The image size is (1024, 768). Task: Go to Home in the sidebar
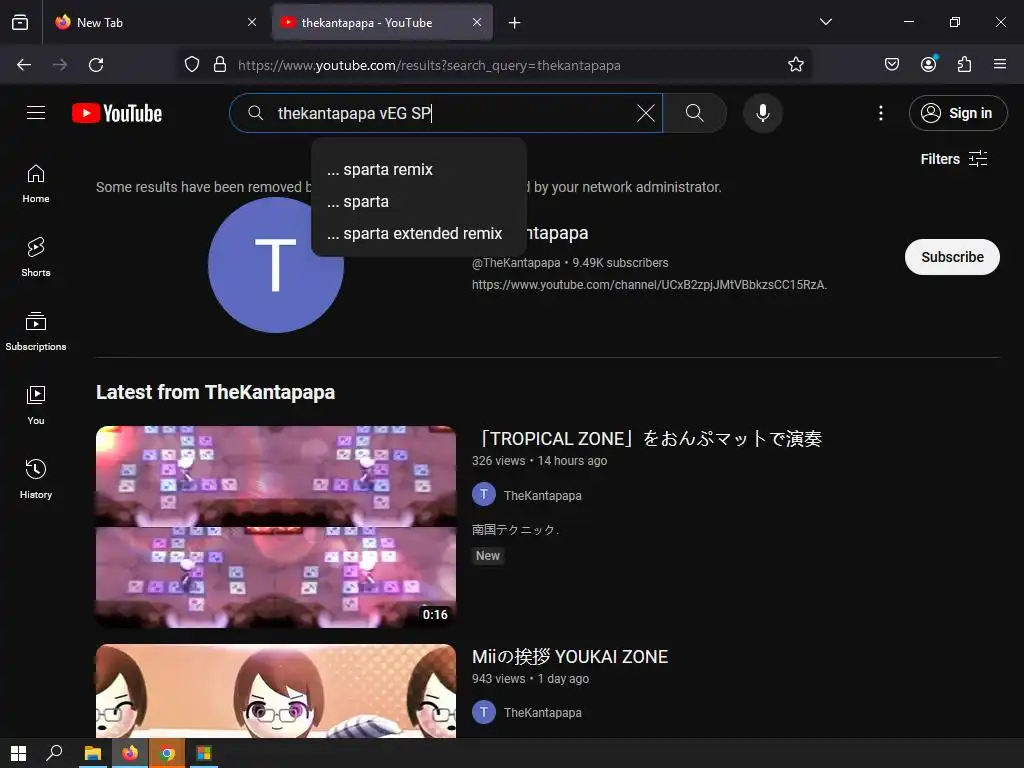(x=36, y=184)
